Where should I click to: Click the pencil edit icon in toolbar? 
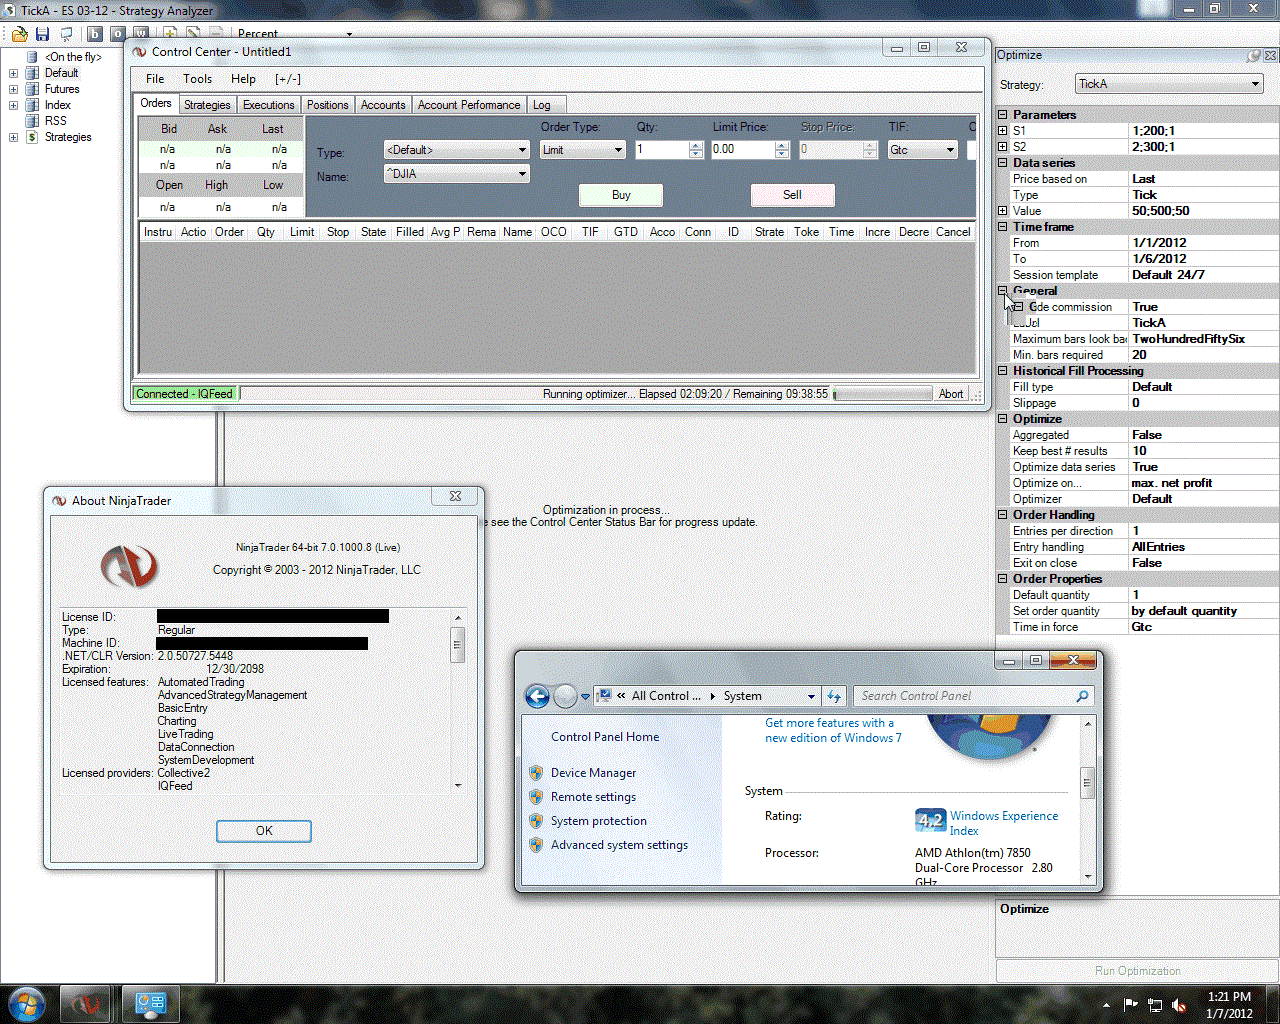tap(193, 34)
